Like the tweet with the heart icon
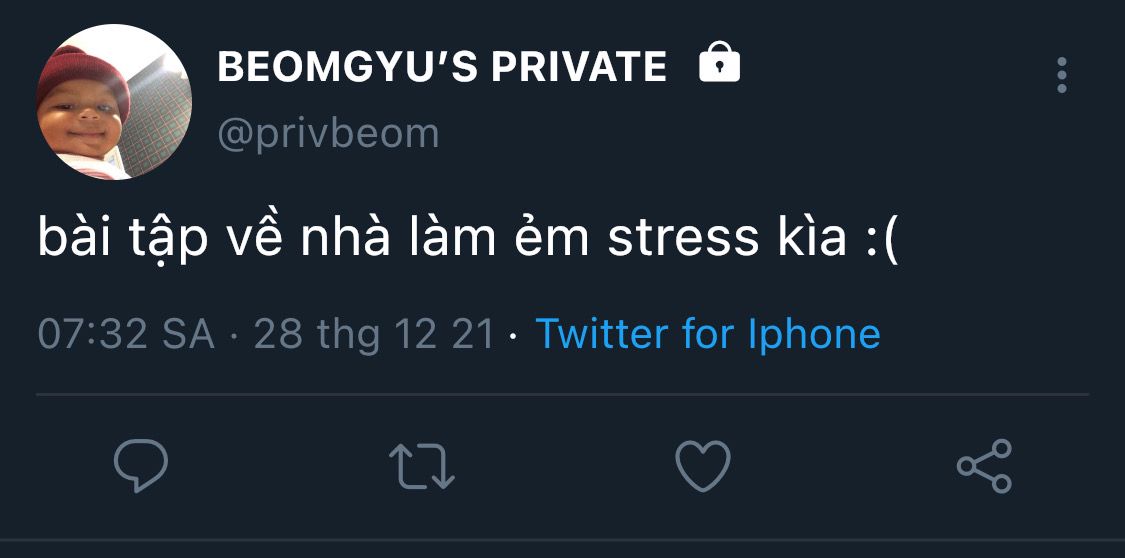The image size is (1125, 558). [703, 466]
